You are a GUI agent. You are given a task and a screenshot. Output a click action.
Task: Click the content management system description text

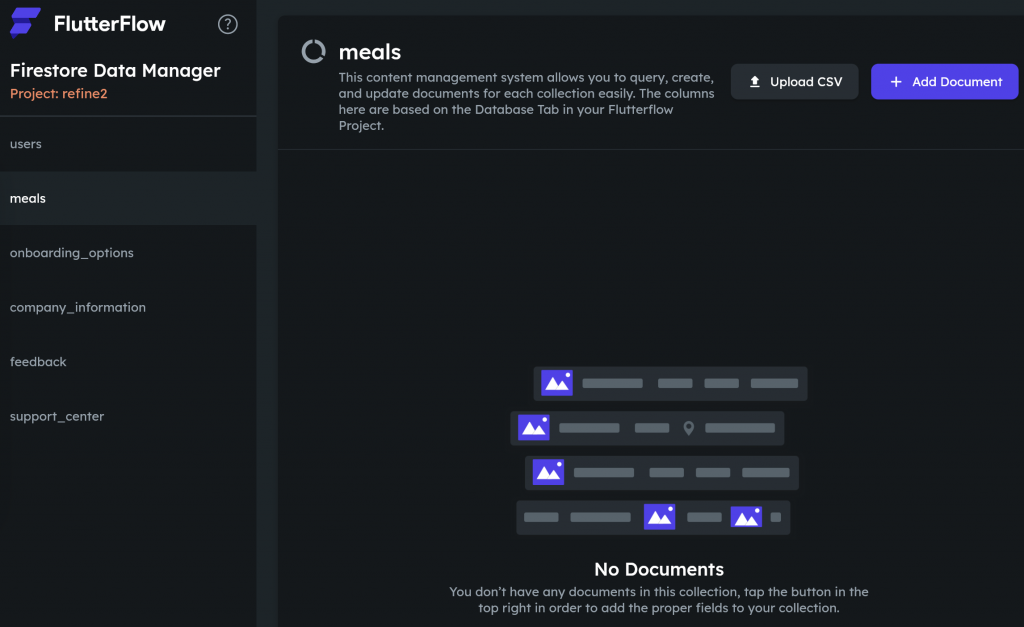pyautogui.click(x=526, y=101)
